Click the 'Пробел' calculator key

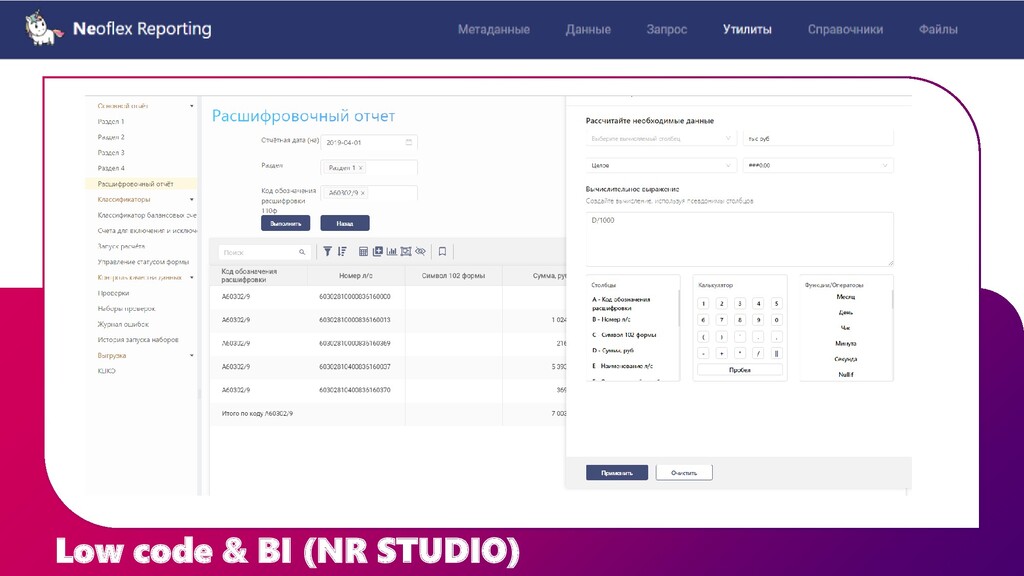click(740, 370)
